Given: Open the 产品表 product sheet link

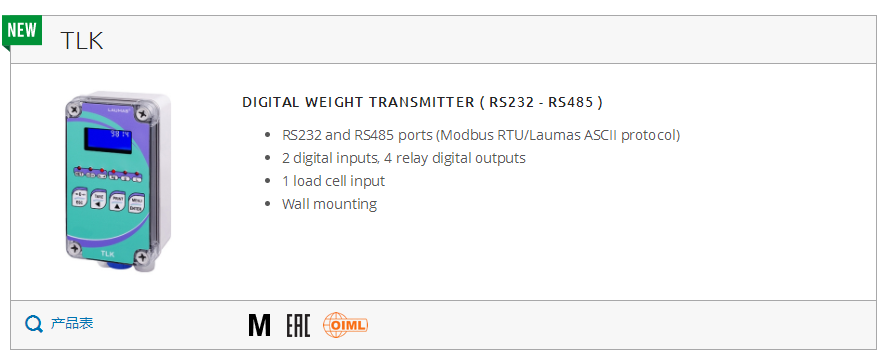Looking at the screenshot, I should 72,323.
